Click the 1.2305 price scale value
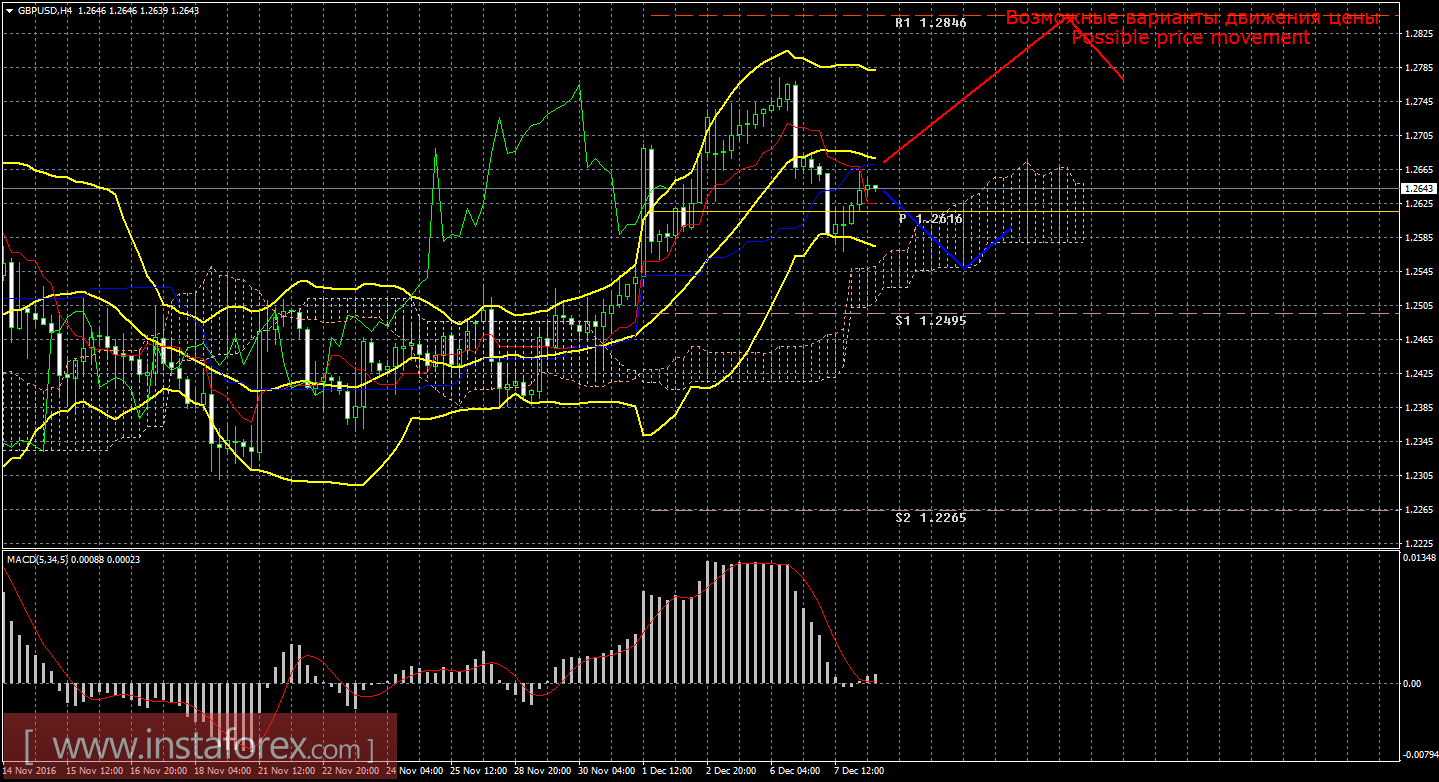The image size is (1439, 782). [1417, 476]
